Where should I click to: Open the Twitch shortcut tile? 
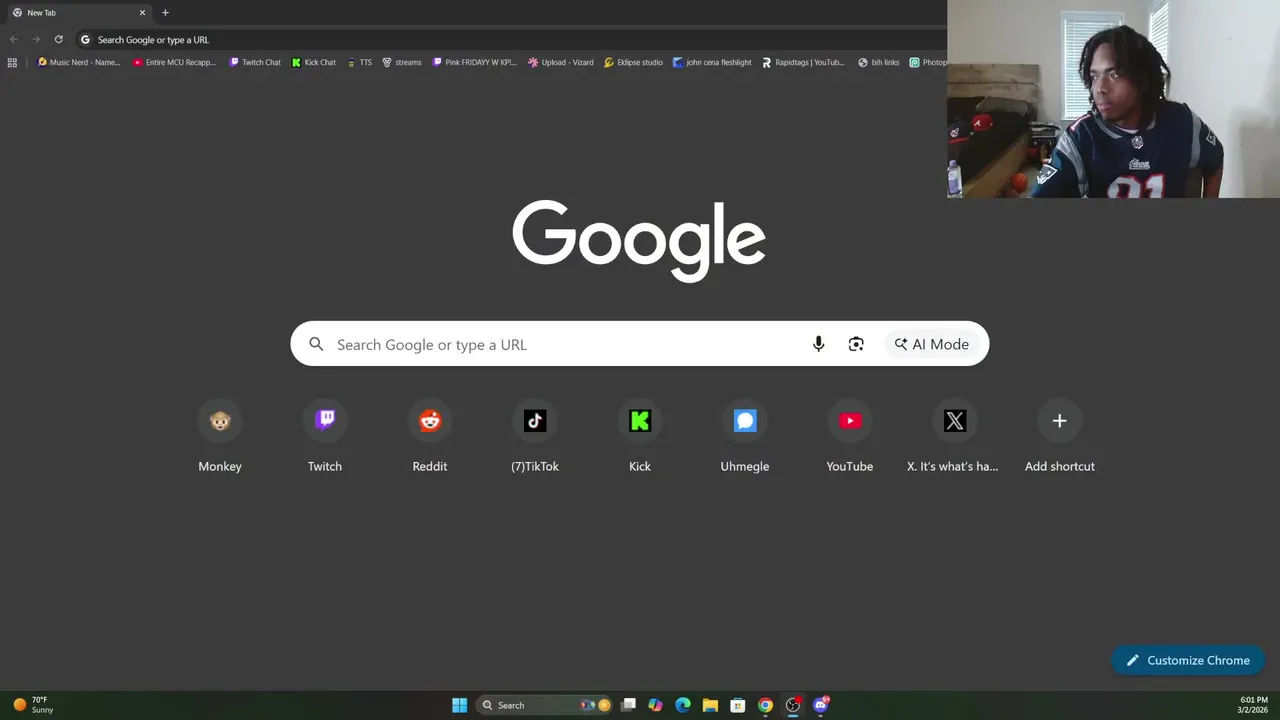[x=325, y=437]
